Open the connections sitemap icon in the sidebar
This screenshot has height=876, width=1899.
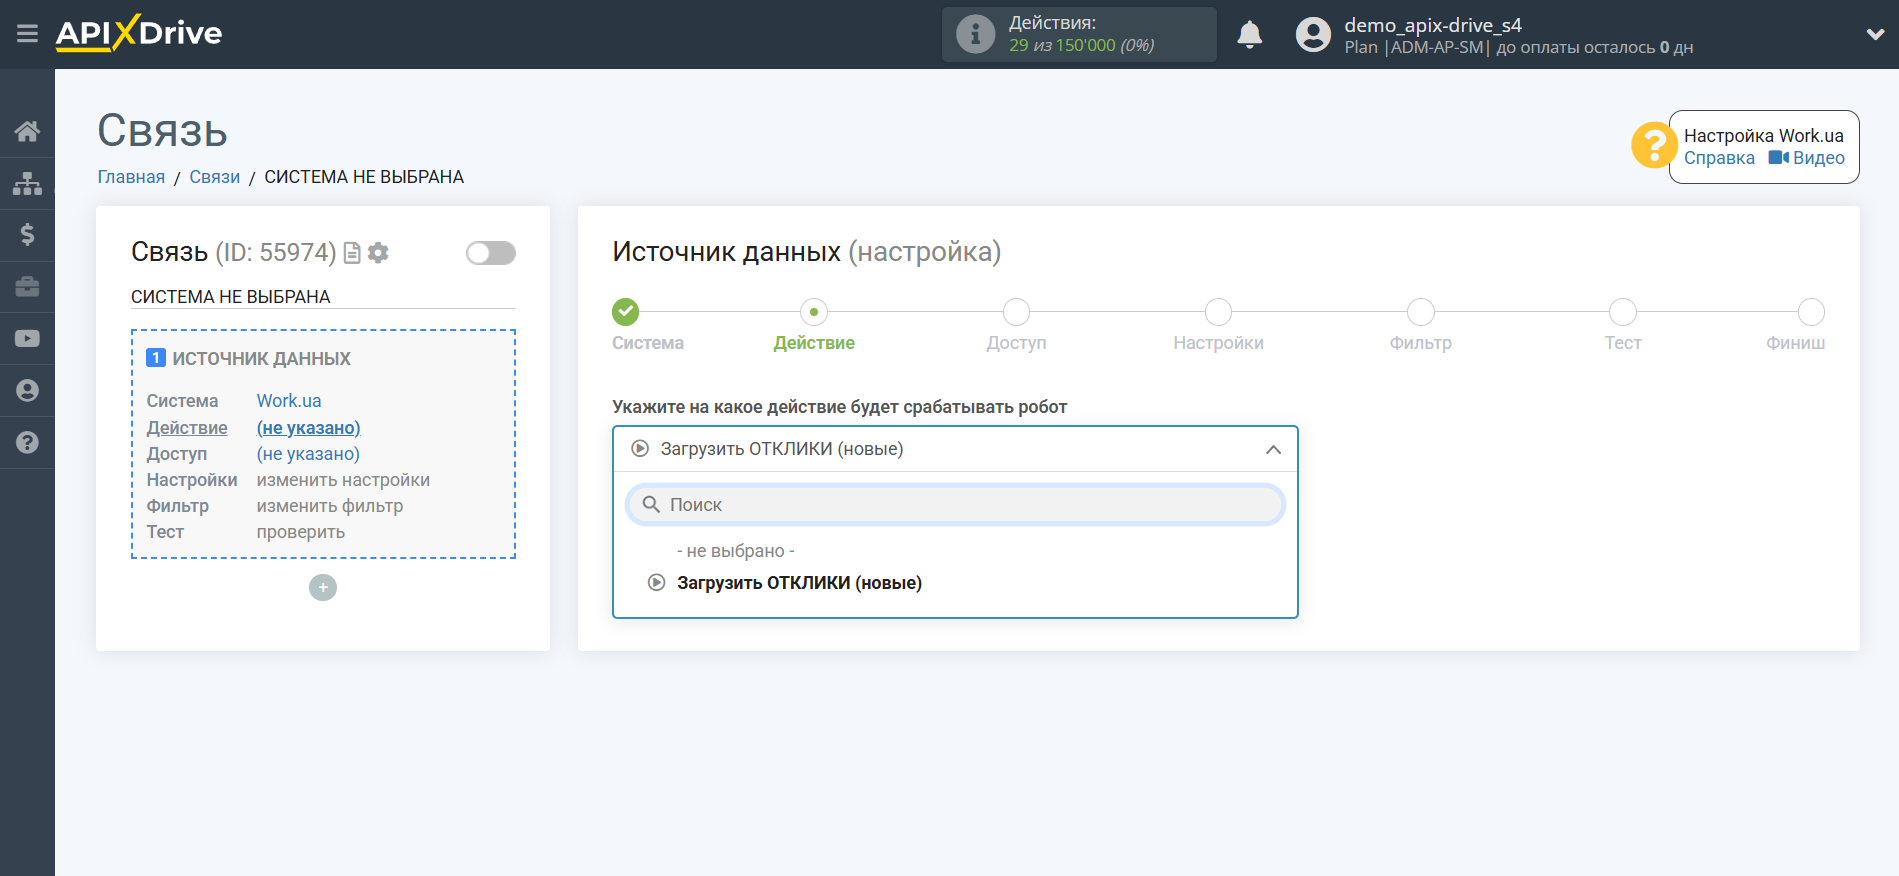pyautogui.click(x=27, y=183)
